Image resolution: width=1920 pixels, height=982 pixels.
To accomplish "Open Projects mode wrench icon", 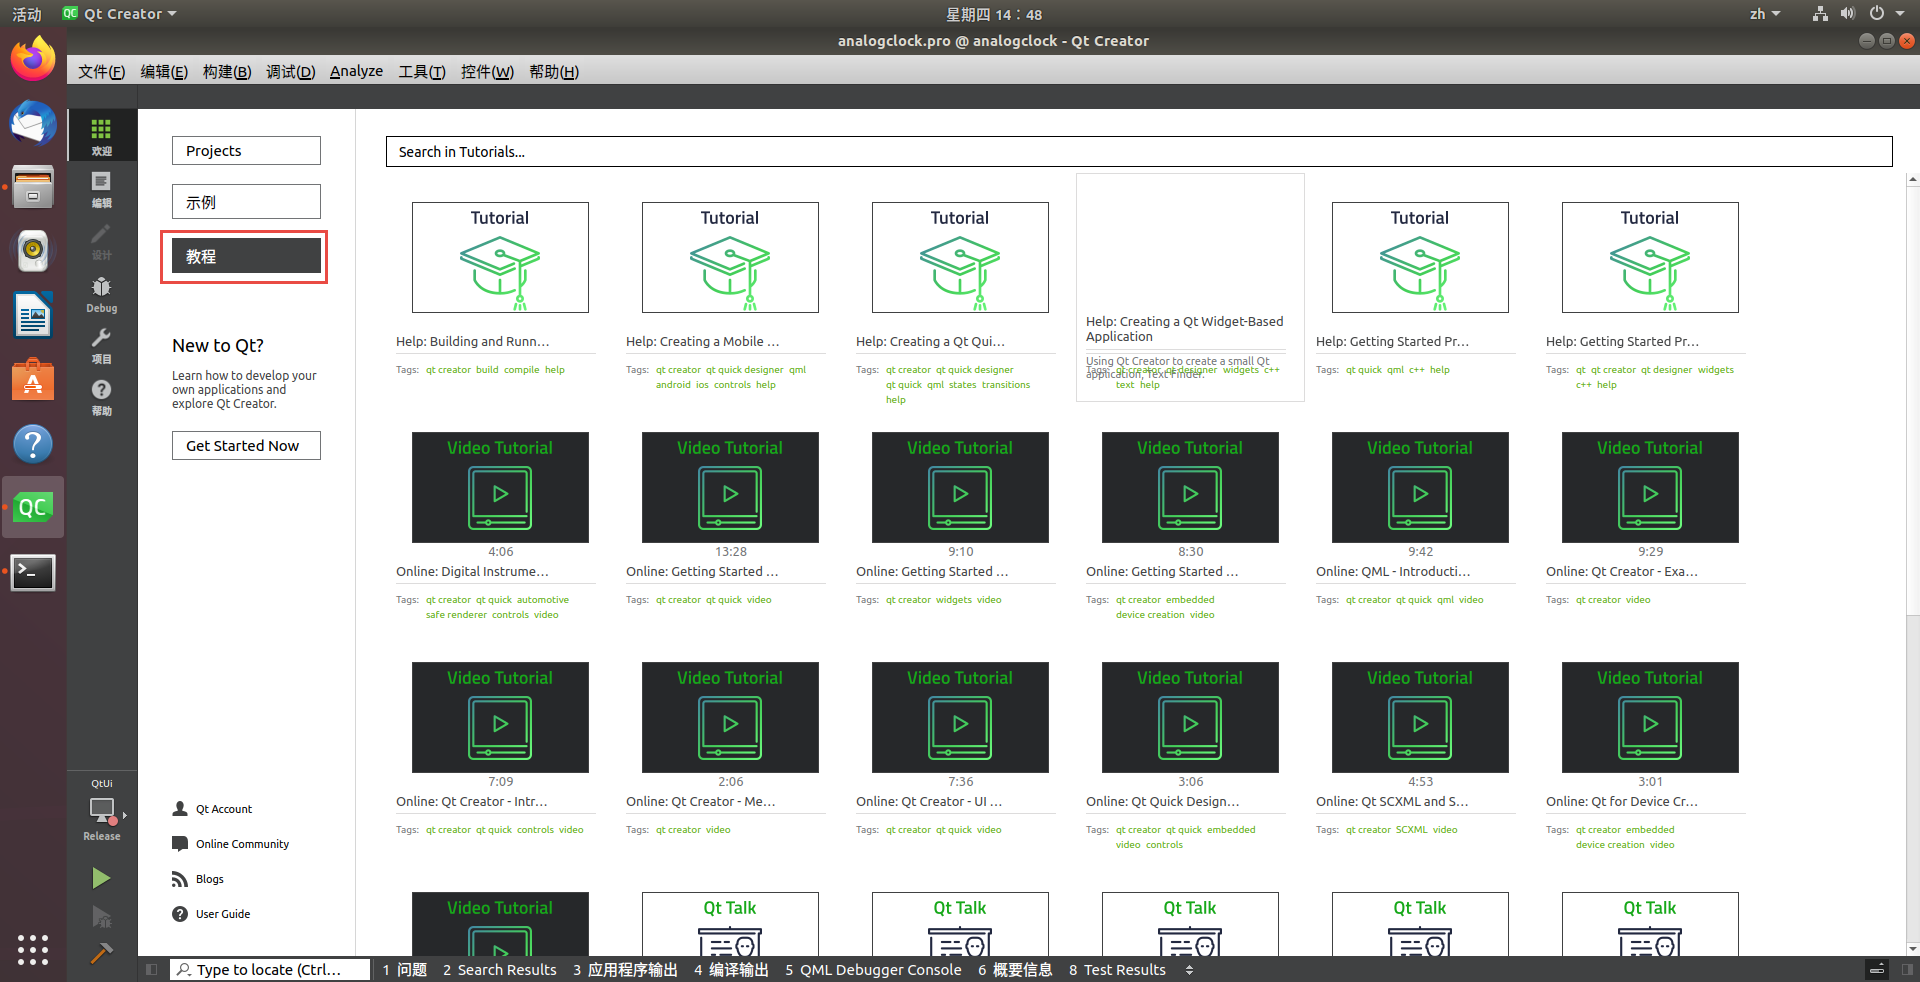I will point(101,345).
